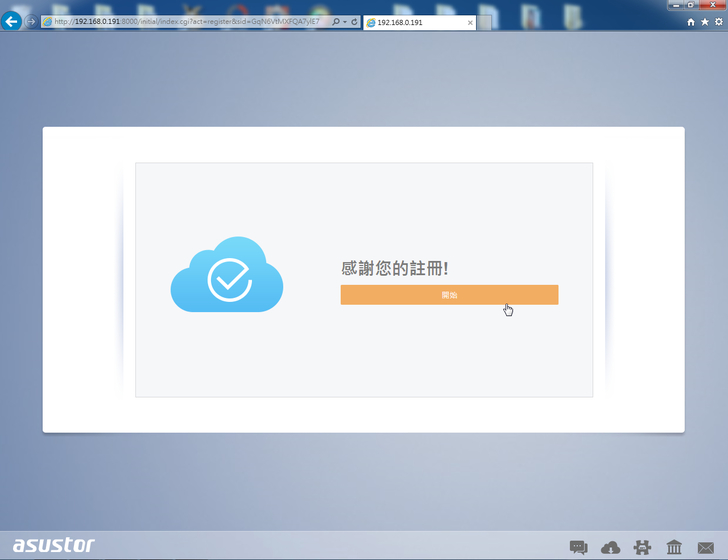Close the 192.168.0.191 tab

coord(470,22)
